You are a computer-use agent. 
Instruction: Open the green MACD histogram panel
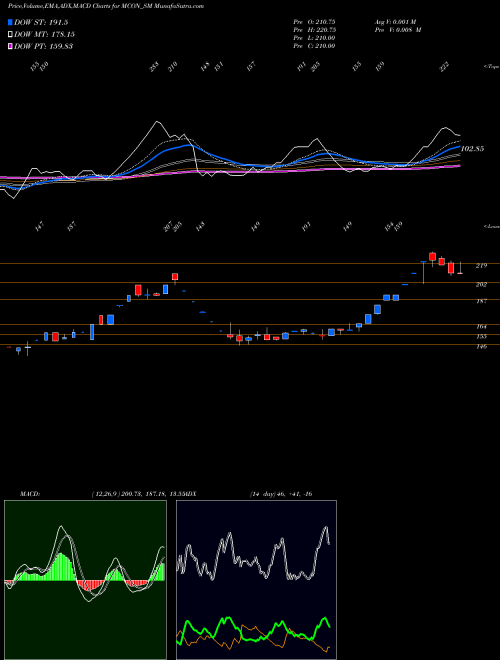(x=85, y=580)
